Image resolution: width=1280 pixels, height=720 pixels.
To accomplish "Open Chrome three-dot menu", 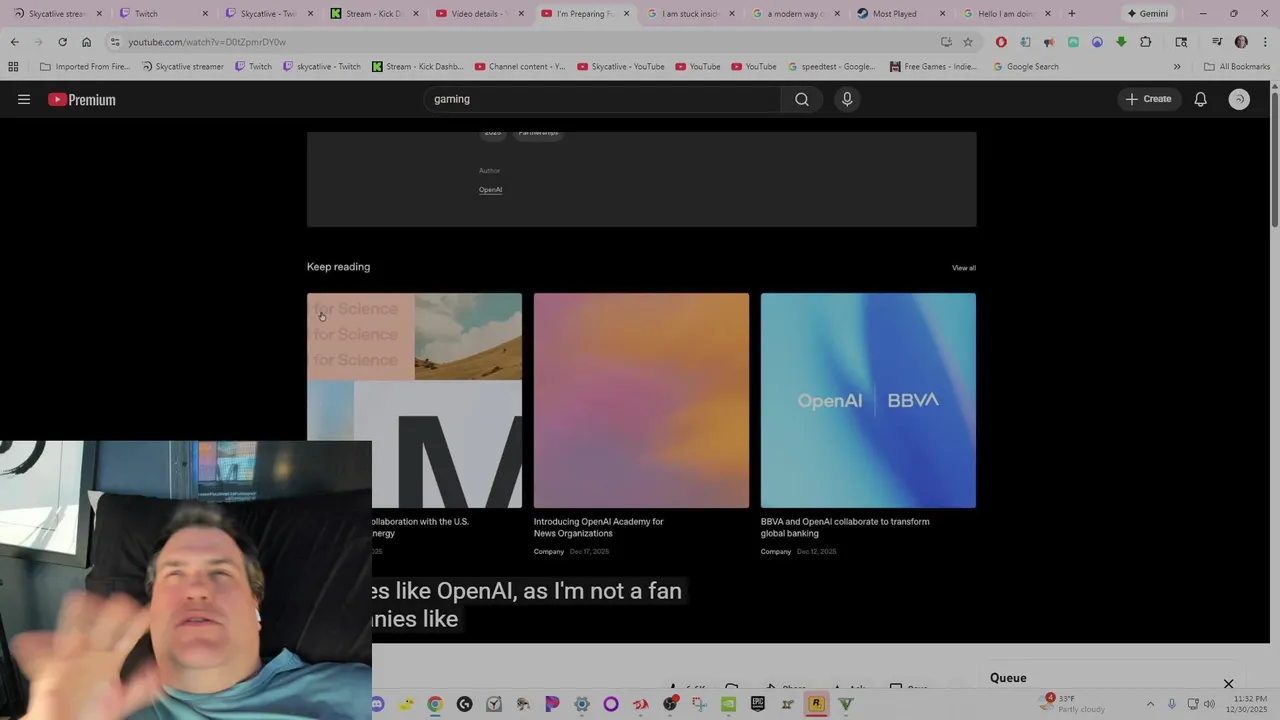I will 1265,42.
